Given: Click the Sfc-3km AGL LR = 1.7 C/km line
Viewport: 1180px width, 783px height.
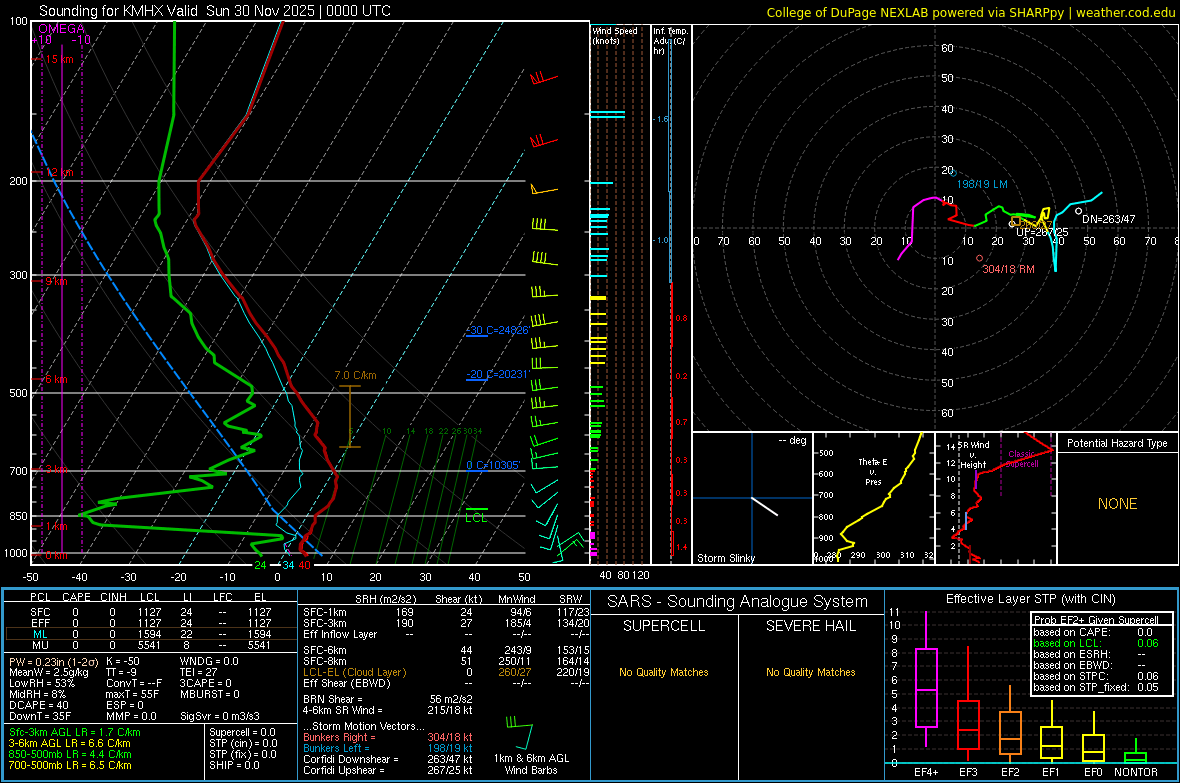Looking at the screenshot, I should tap(75, 732).
